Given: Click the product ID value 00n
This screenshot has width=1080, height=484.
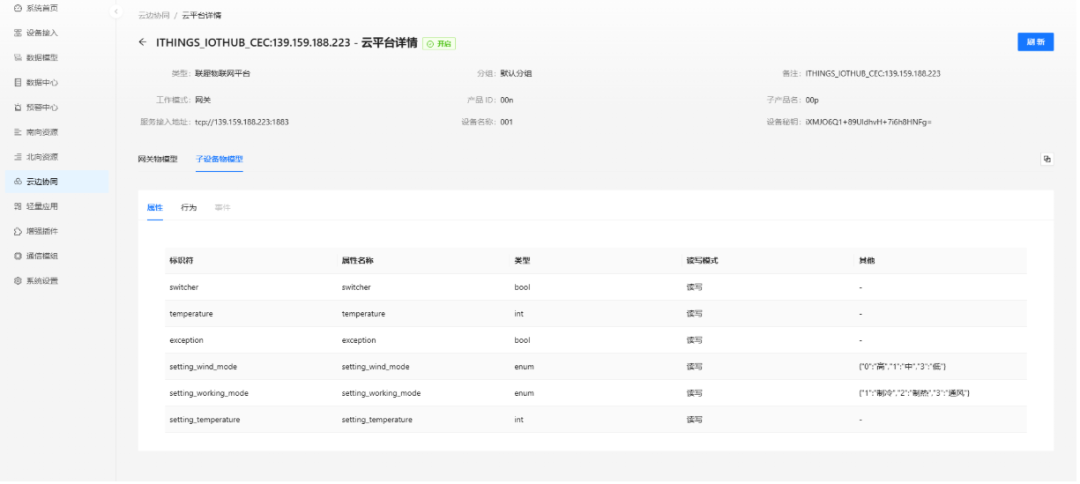Looking at the screenshot, I should (507, 100).
